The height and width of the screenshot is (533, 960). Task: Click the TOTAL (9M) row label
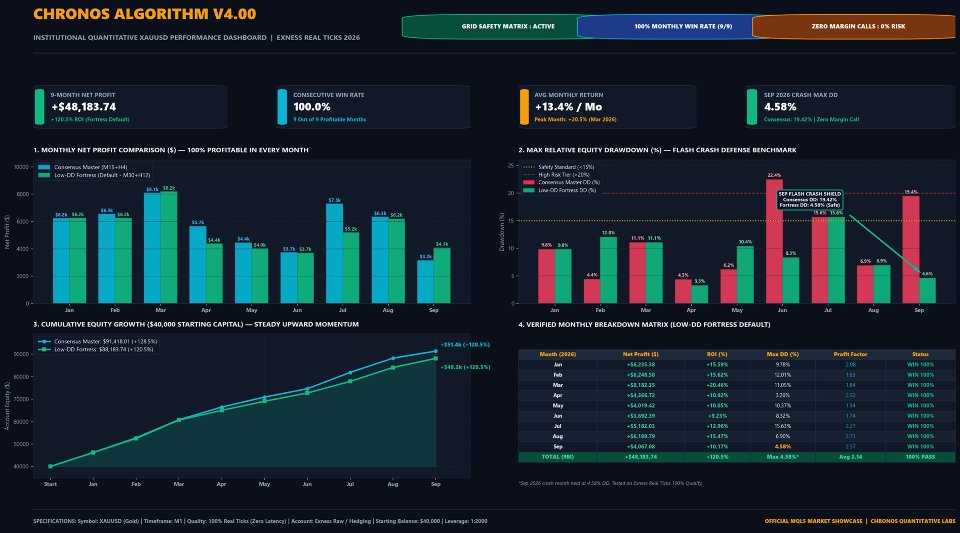(x=558, y=457)
